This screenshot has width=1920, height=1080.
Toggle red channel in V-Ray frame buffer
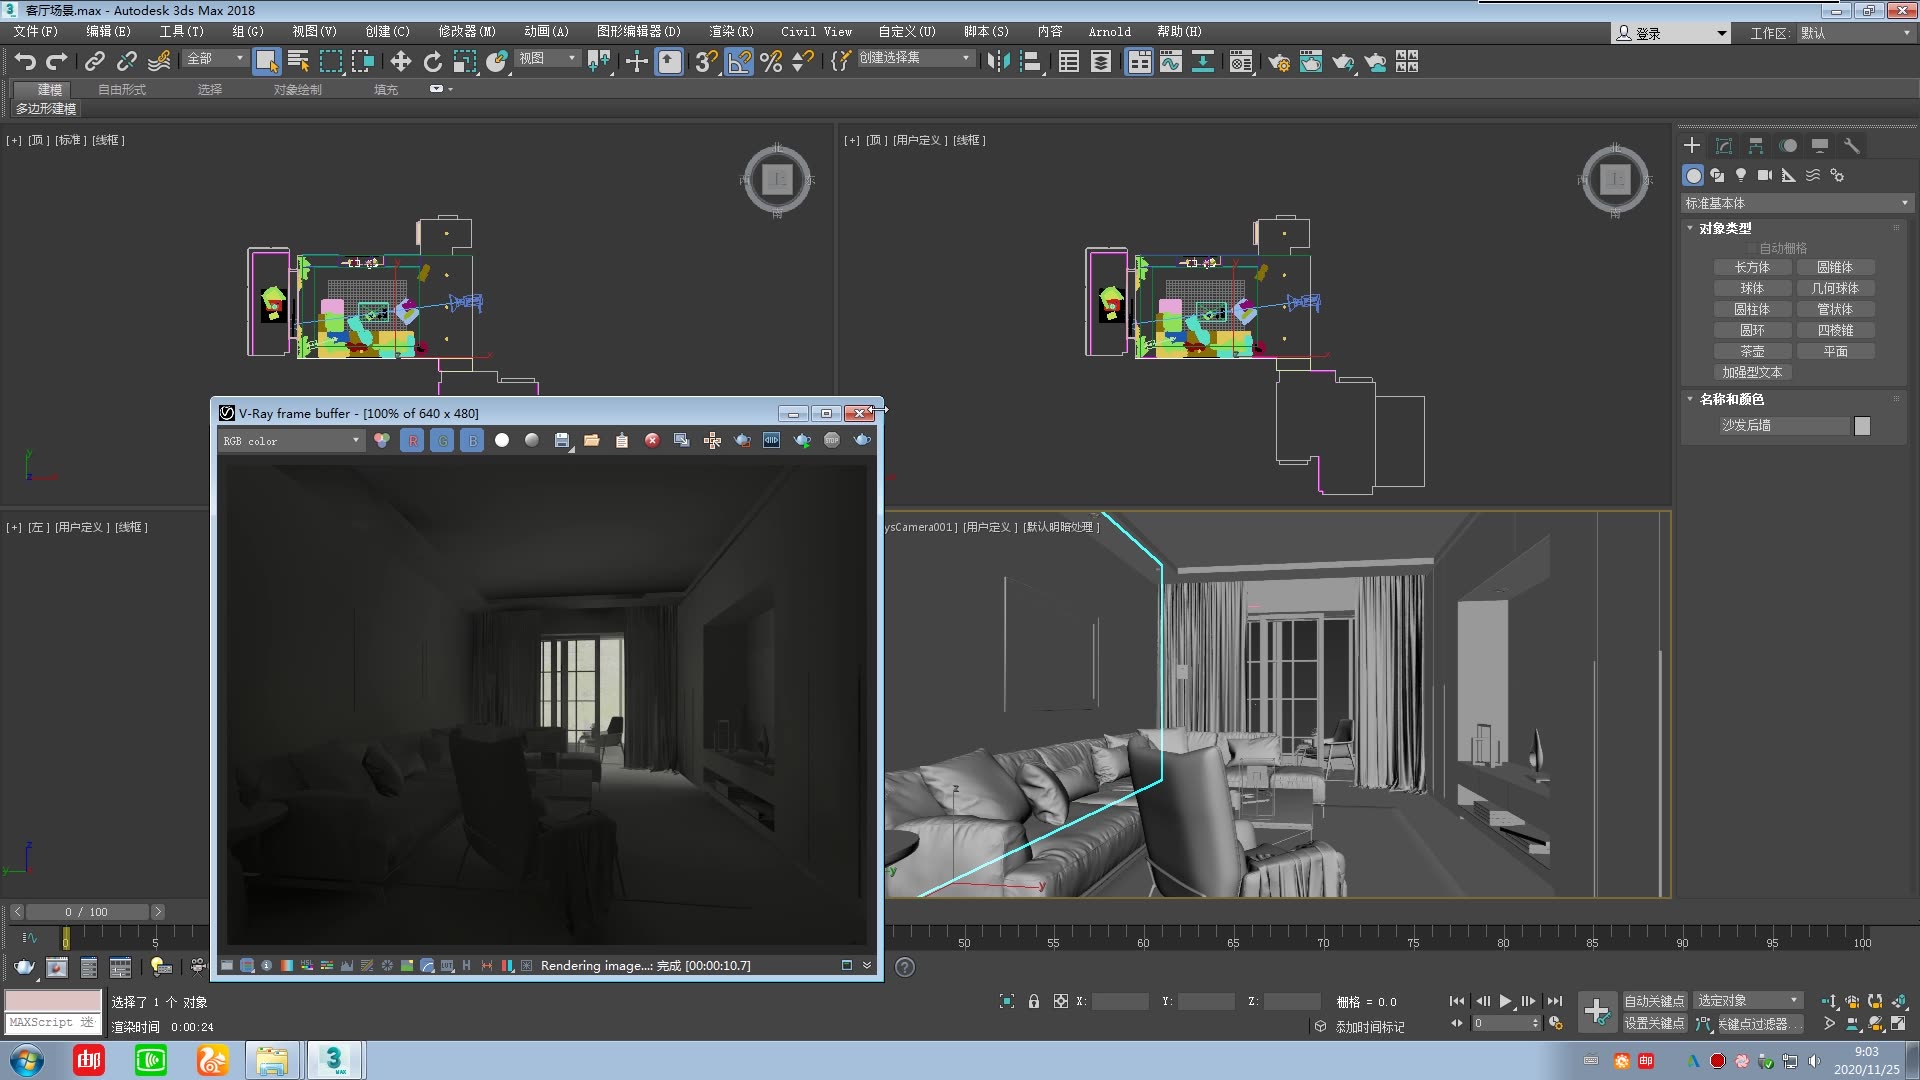tap(412, 440)
